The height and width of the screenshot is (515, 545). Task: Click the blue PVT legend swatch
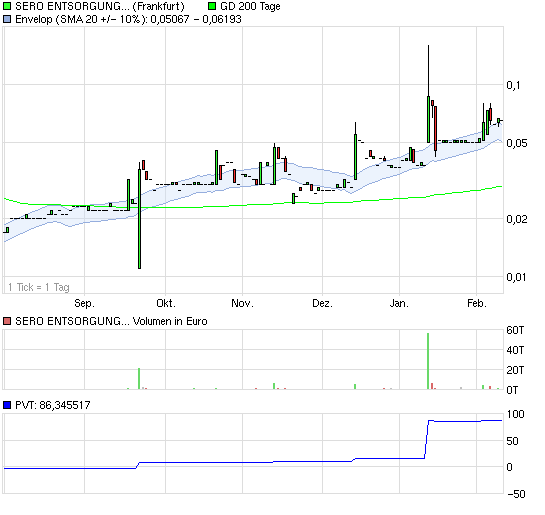(x=7, y=405)
